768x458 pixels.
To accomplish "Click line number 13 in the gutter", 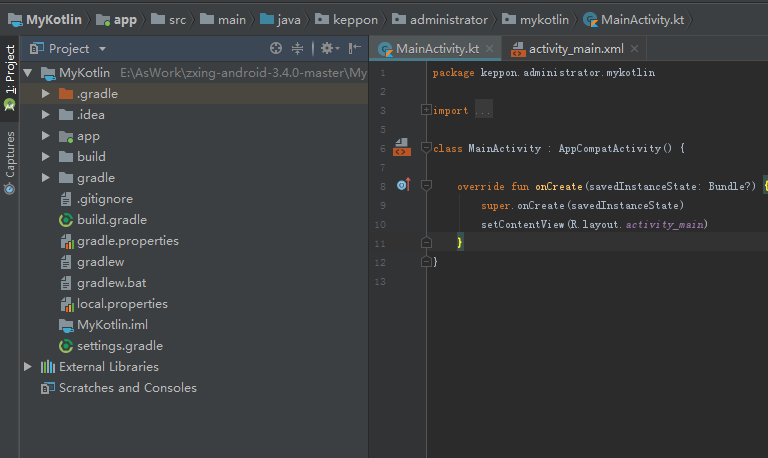I will point(380,281).
